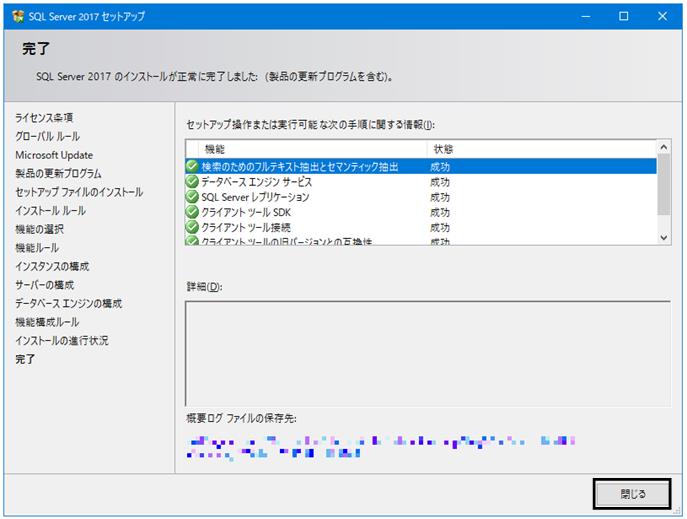The height and width of the screenshot is (519, 687).
Task: Click the feature list scrollbar thumb
Action: (663, 184)
